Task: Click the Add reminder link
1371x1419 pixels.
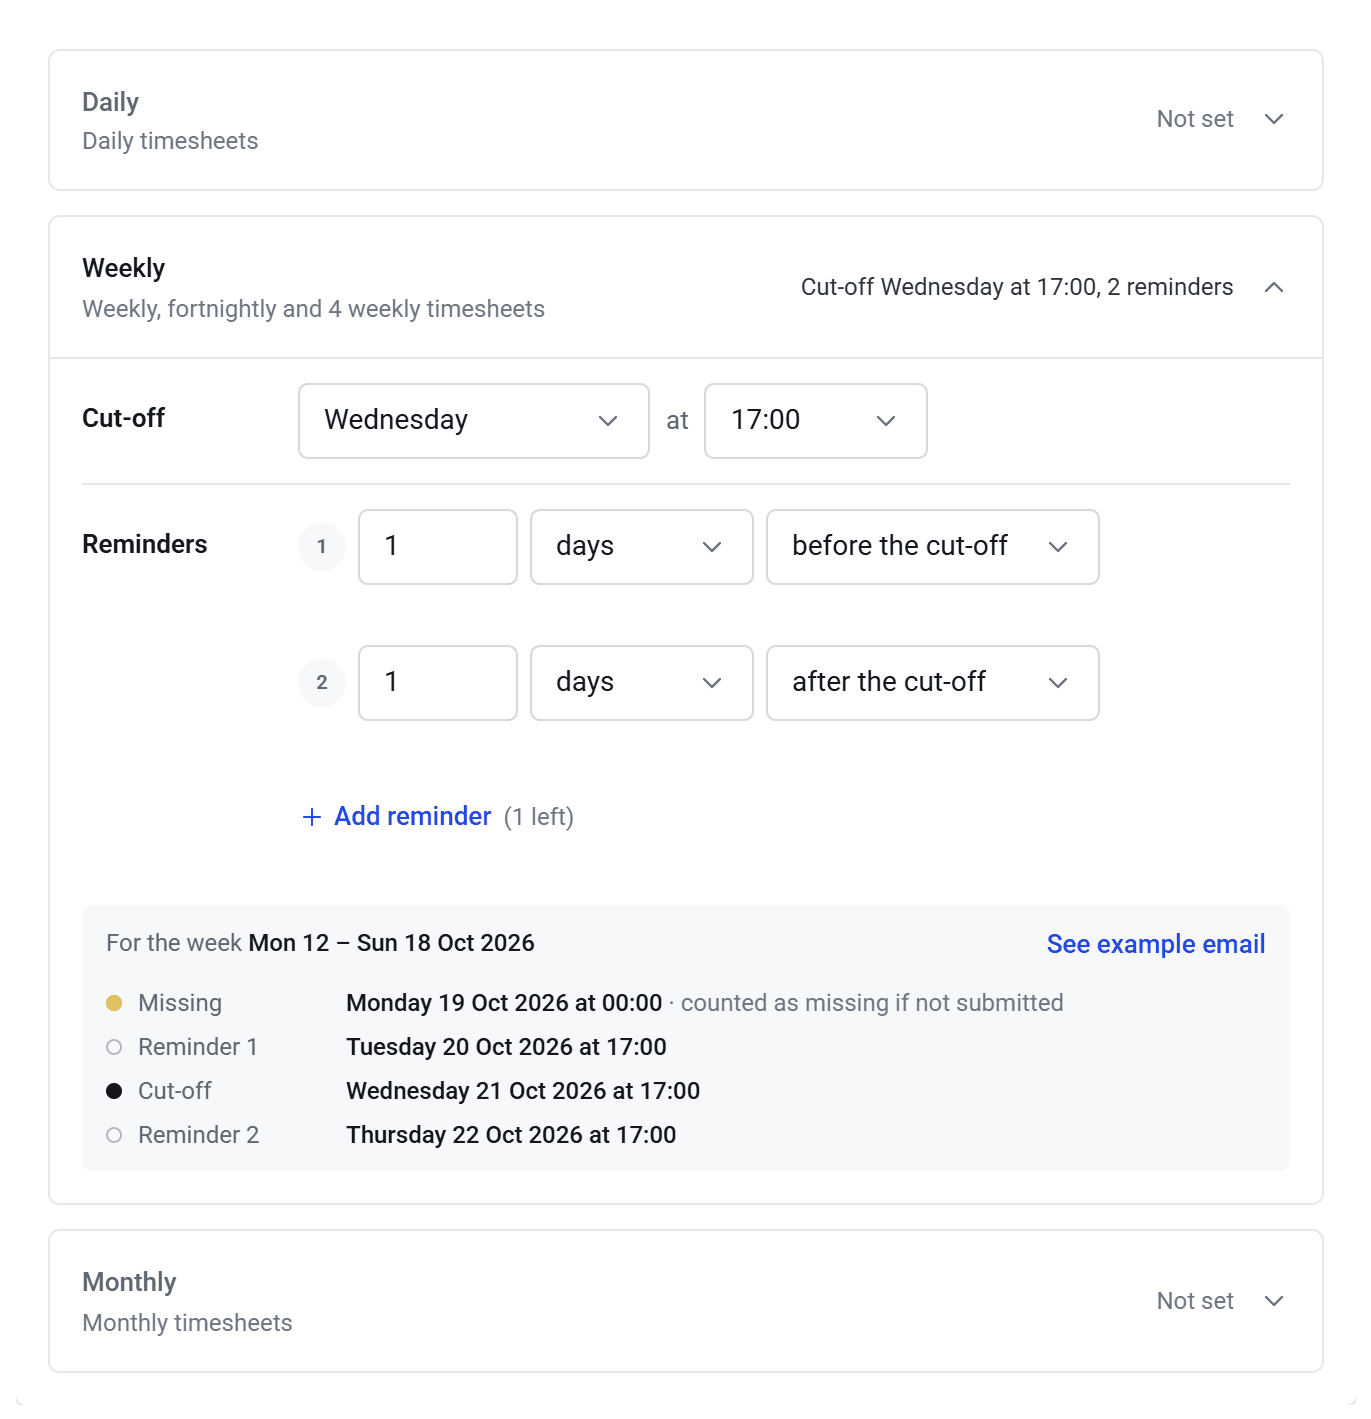Action: (x=412, y=817)
